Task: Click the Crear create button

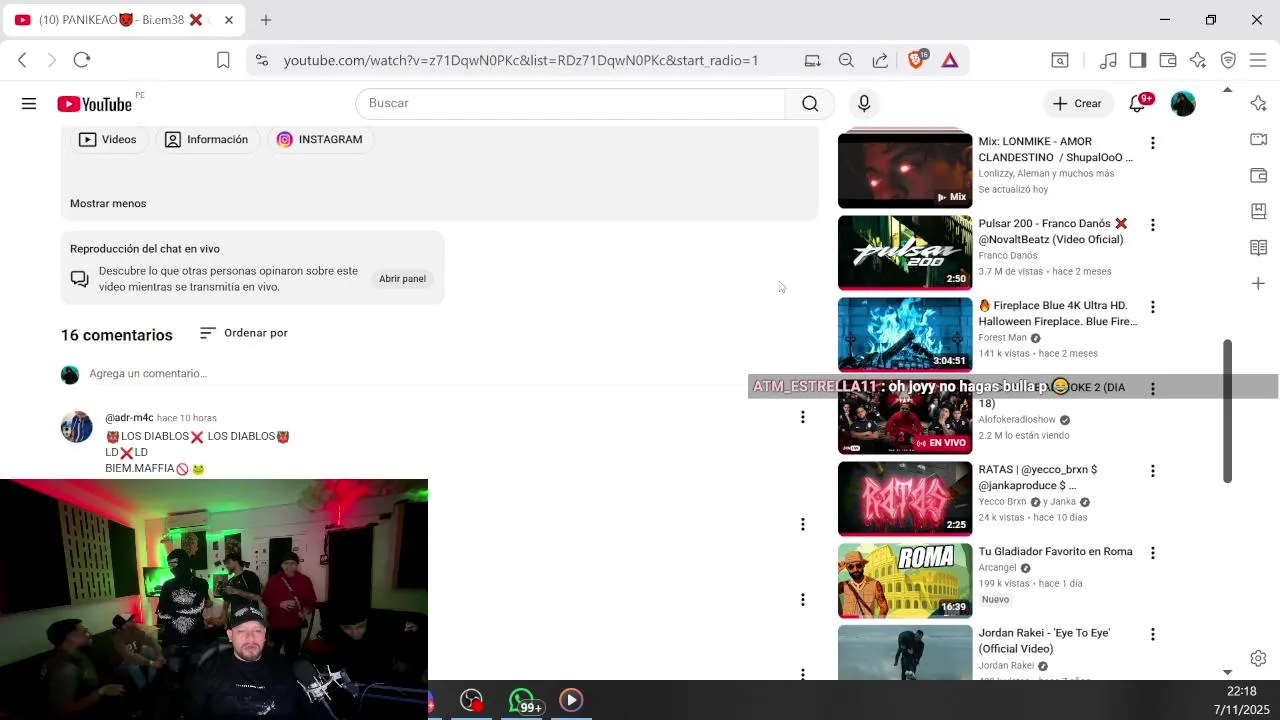Action: click(x=1077, y=103)
